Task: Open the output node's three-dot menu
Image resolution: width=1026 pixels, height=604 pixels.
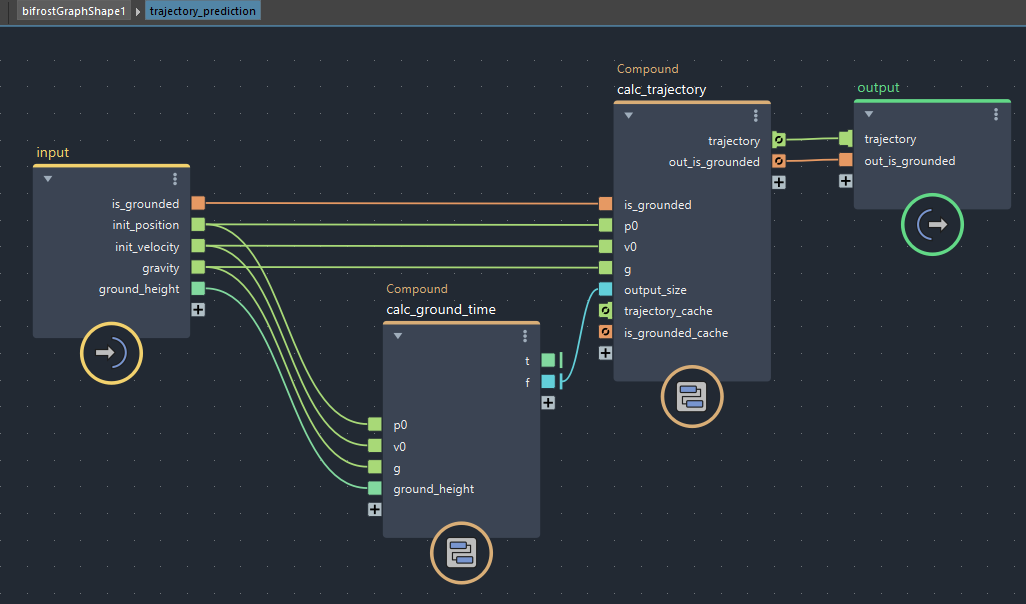Action: pos(996,114)
